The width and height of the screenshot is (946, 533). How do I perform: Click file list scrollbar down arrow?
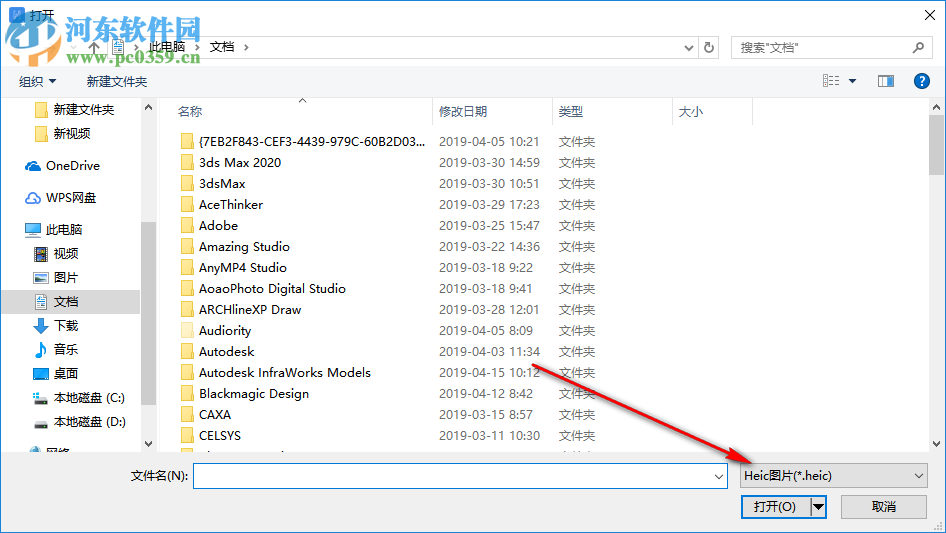(x=936, y=444)
